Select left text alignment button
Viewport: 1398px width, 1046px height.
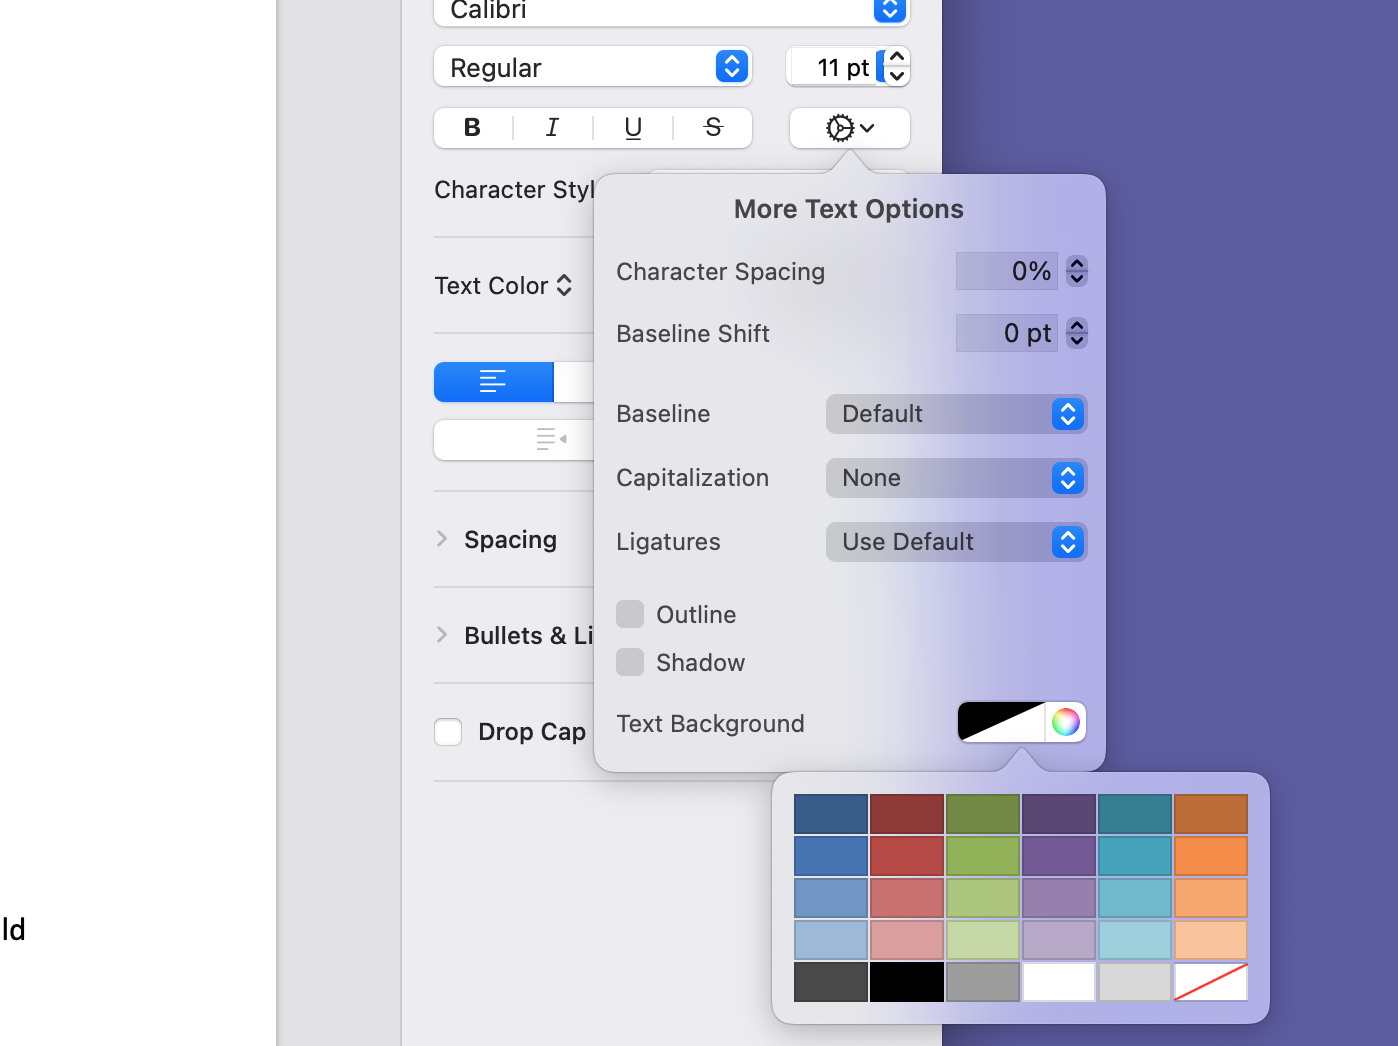pos(493,382)
